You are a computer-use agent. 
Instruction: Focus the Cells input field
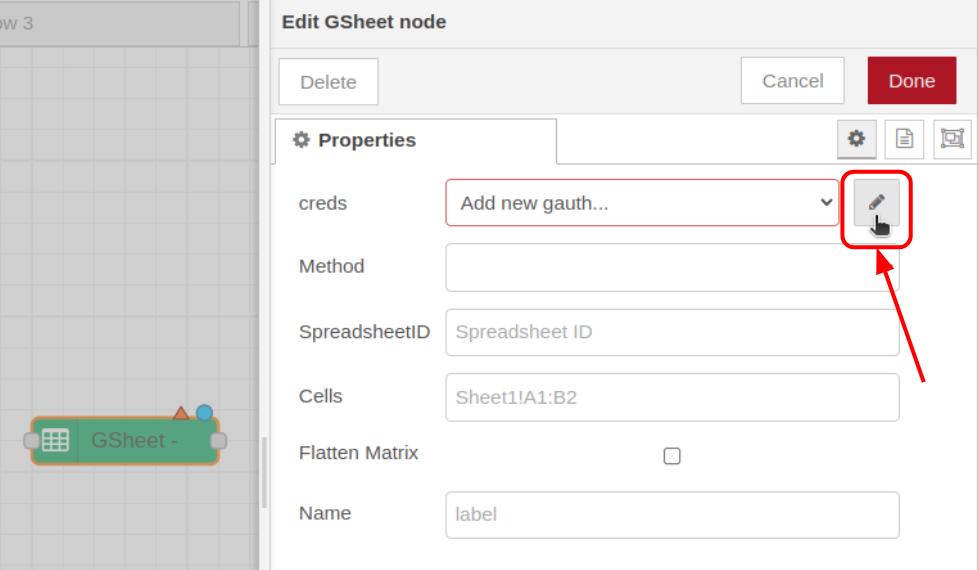pos(672,397)
